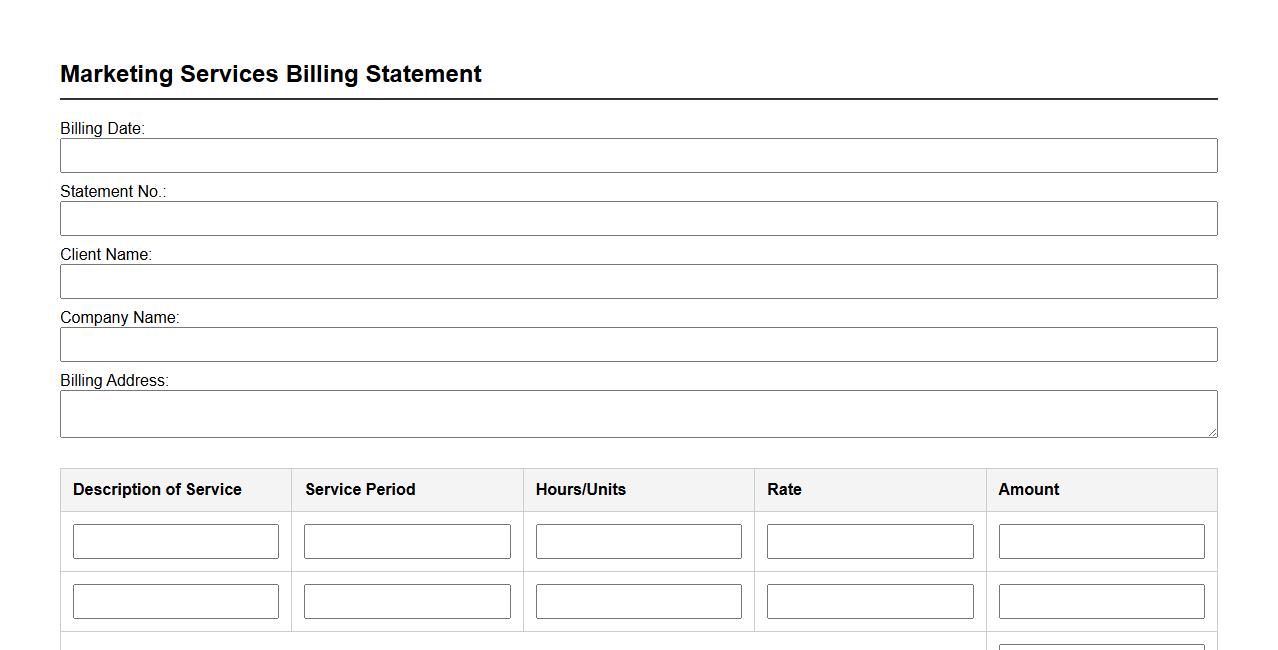Focus second row Service Period input
The image size is (1278, 650).
coord(407,602)
